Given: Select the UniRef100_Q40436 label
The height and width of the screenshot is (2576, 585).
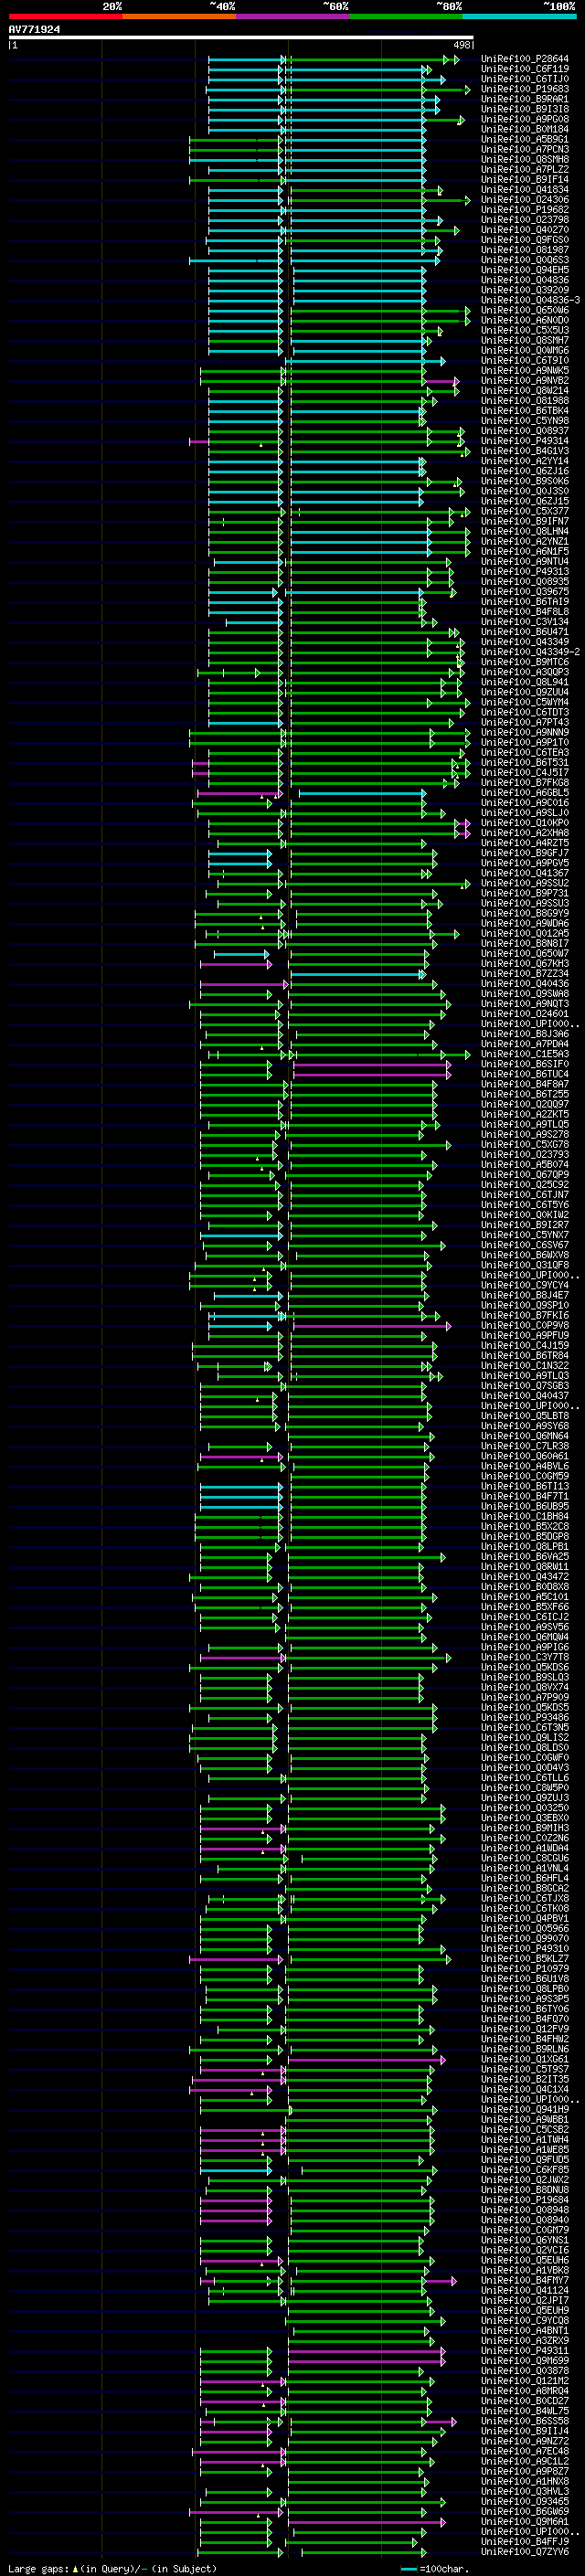Looking at the screenshot, I should (525, 983).
